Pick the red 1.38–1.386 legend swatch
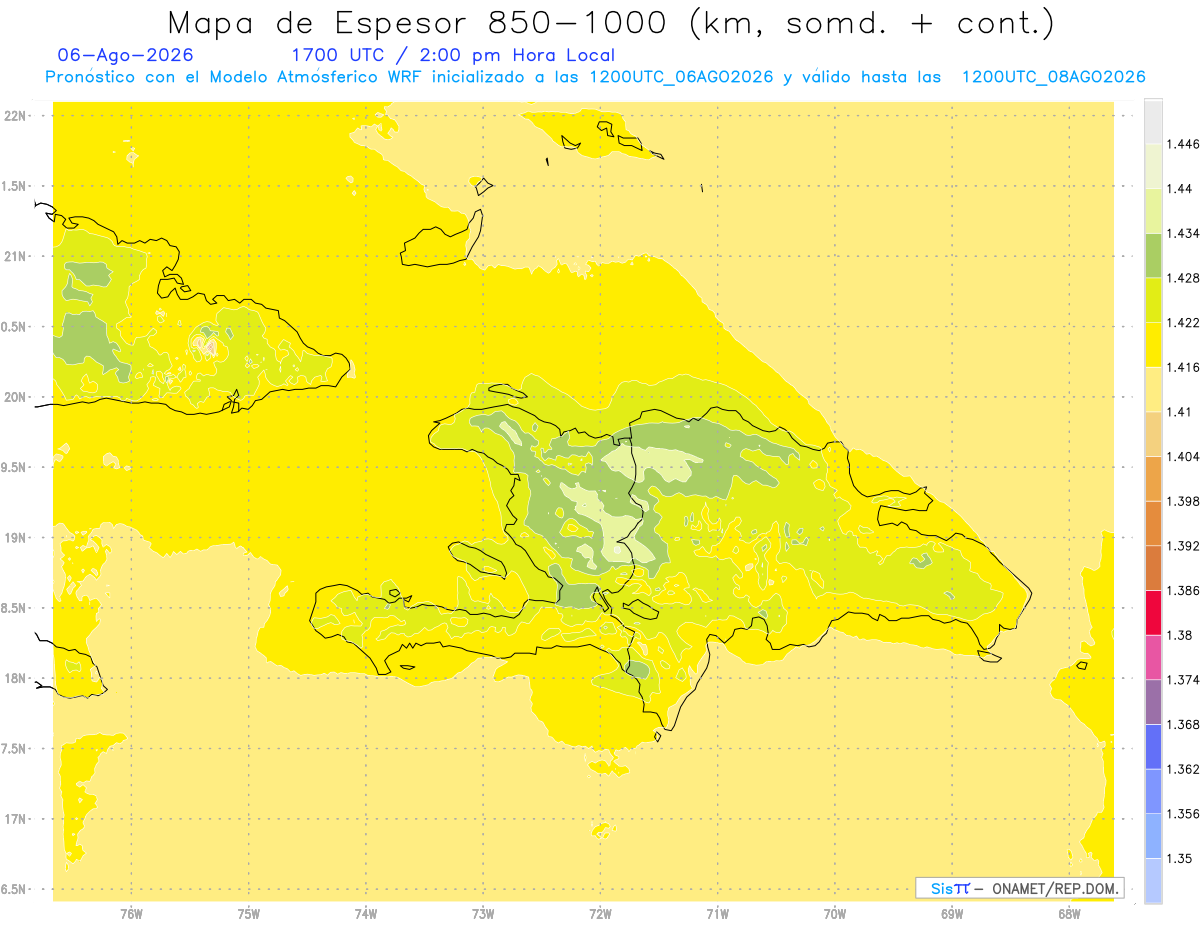 coord(1153,612)
